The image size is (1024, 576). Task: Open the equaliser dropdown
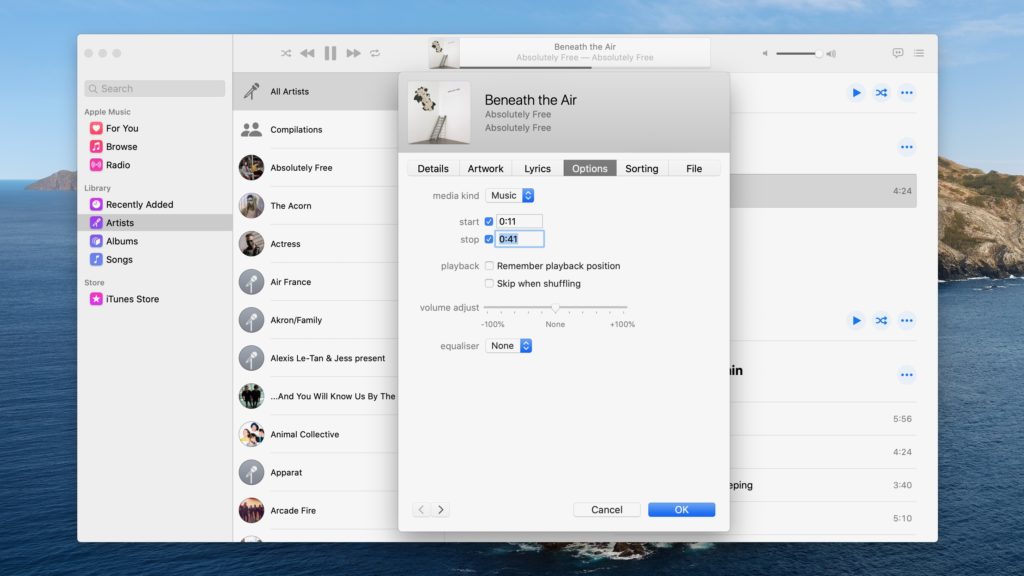(509, 346)
